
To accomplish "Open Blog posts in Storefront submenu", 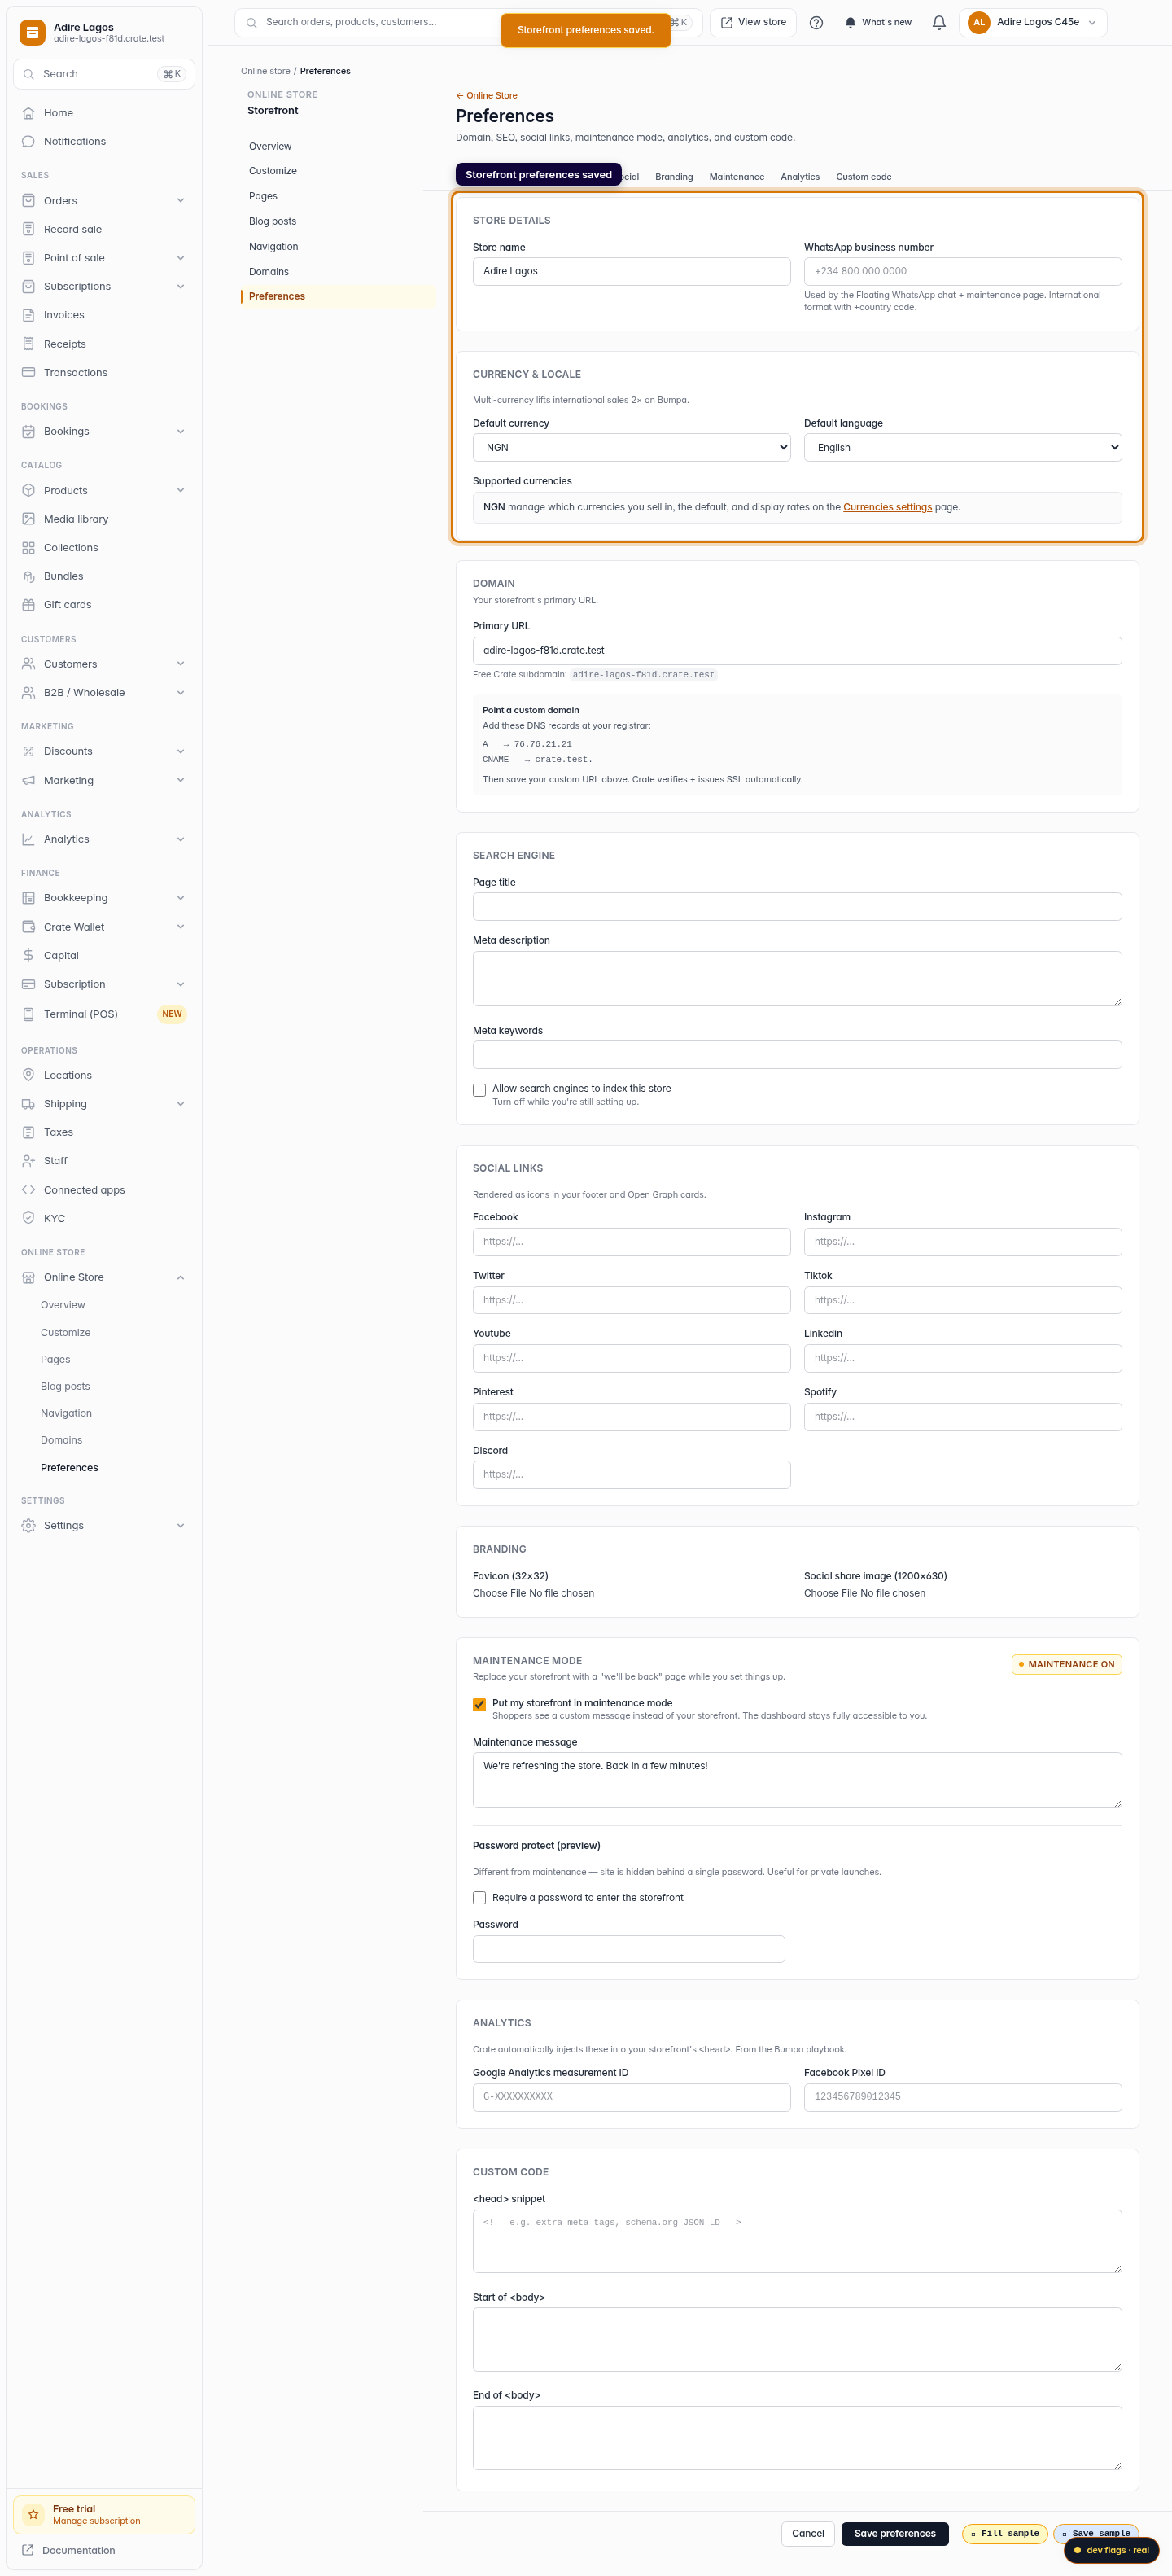I will pos(273,221).
